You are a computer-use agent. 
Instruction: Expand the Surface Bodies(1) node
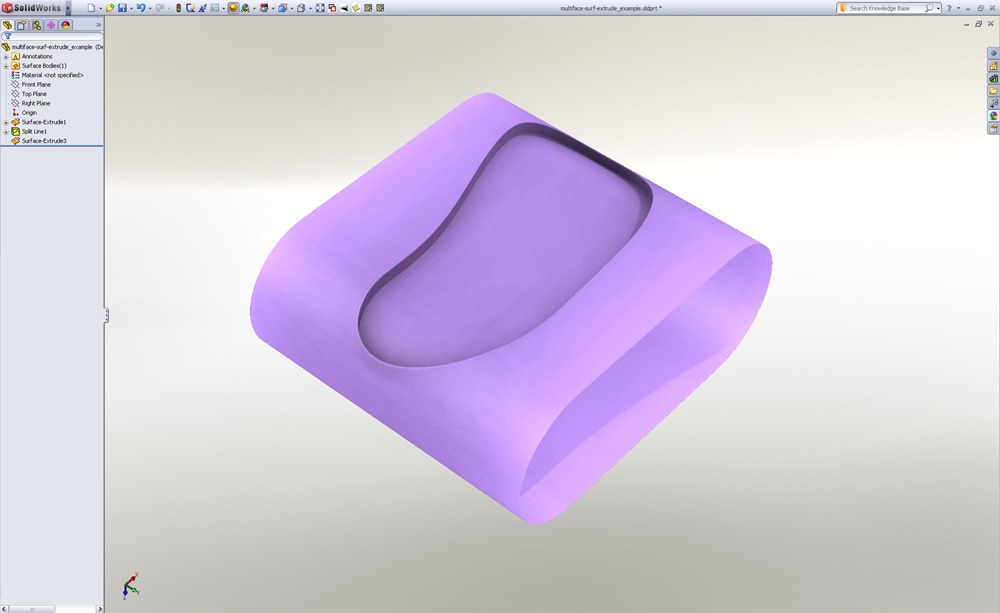[x=6, y=66]
